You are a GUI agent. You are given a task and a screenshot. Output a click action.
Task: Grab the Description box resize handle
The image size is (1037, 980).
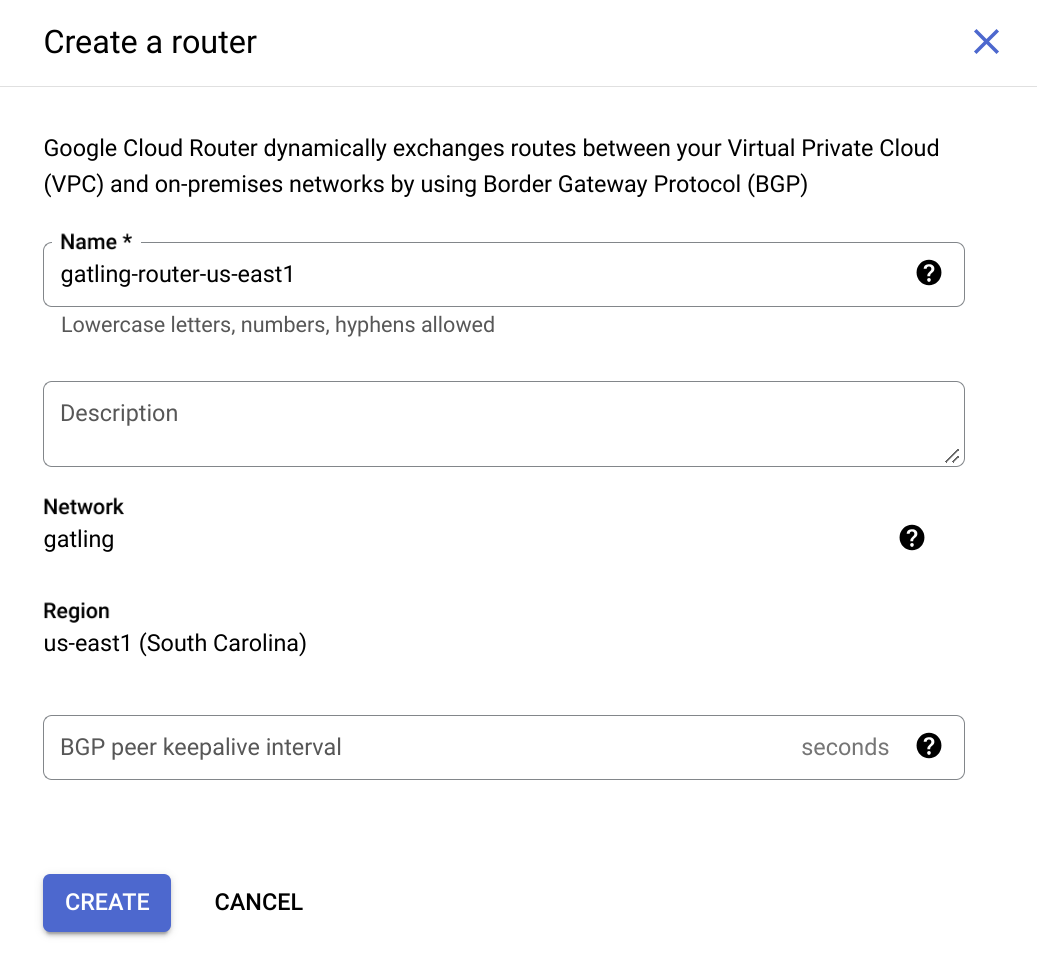pos(952,456)
